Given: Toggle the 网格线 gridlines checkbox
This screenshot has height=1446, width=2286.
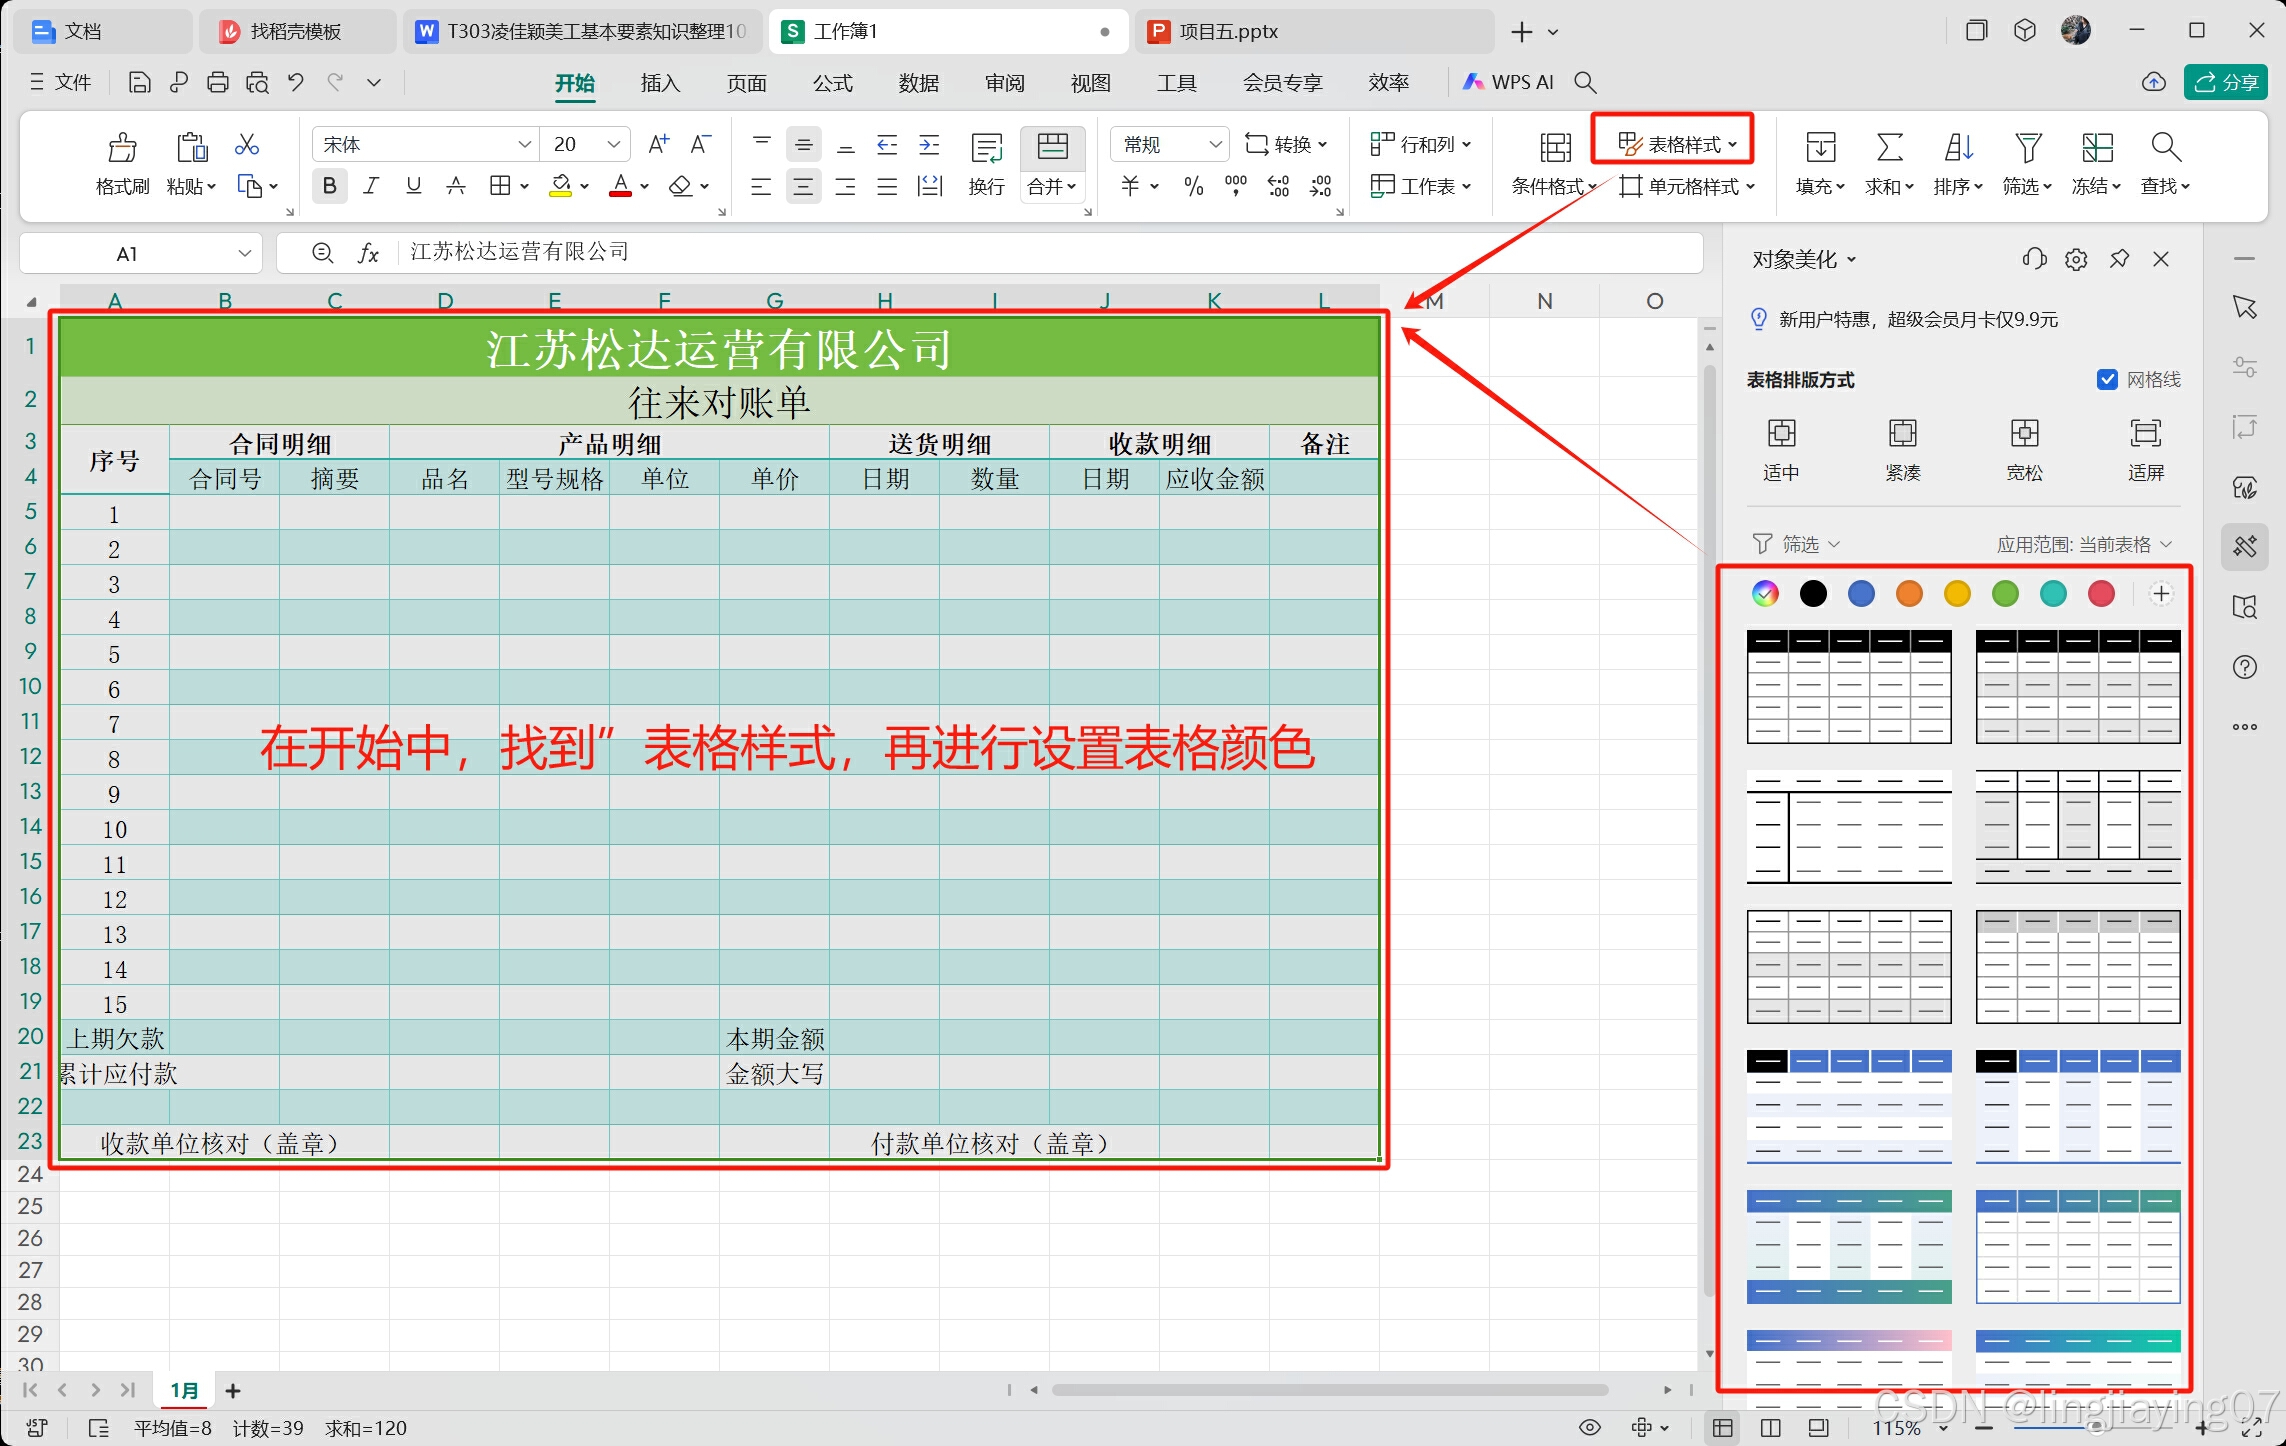Looking at the screenshot, I should point(2107,380).
